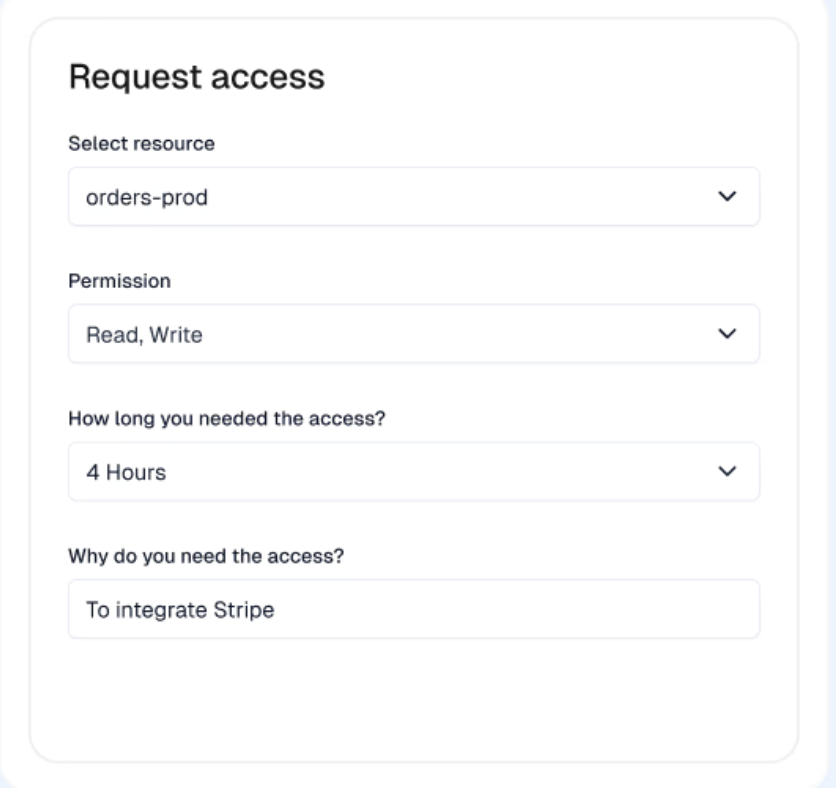Click the "Permission" field label
The image size is (836, 788).
(119, 281)
